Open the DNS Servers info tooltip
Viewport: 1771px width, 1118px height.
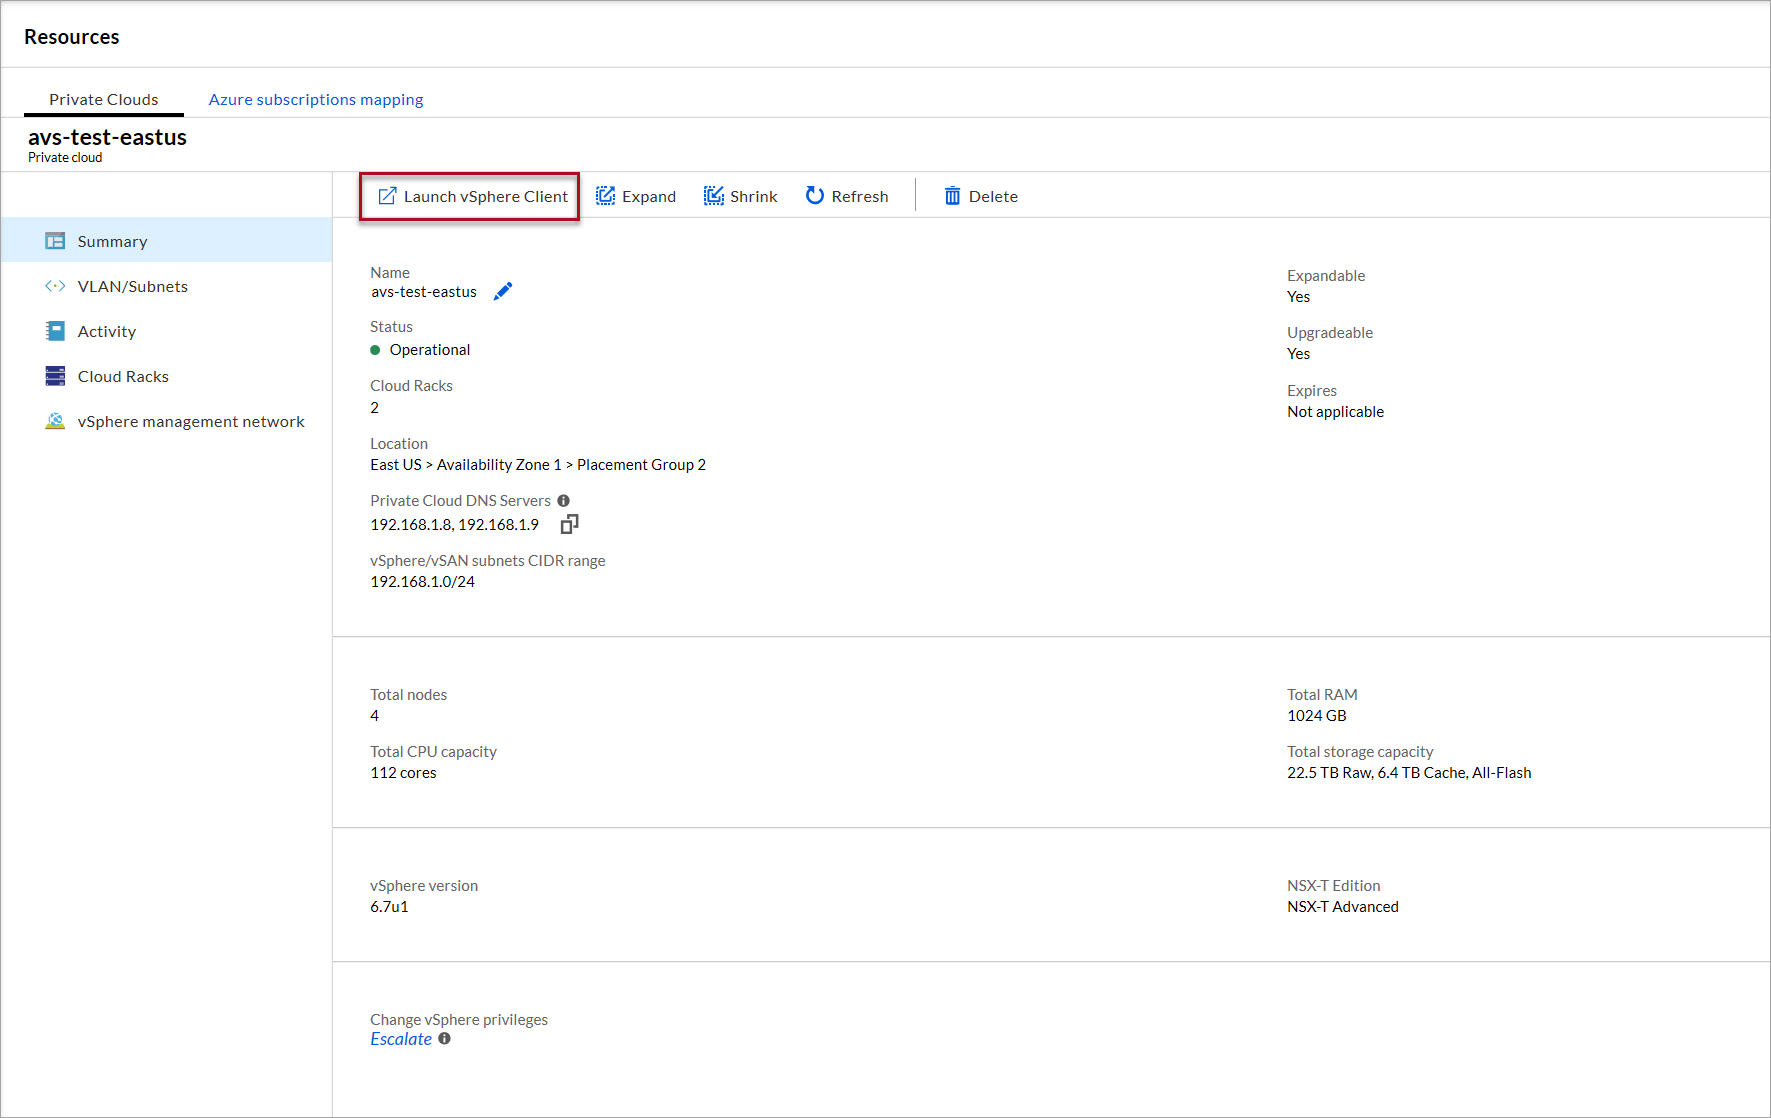pos(563,500)
